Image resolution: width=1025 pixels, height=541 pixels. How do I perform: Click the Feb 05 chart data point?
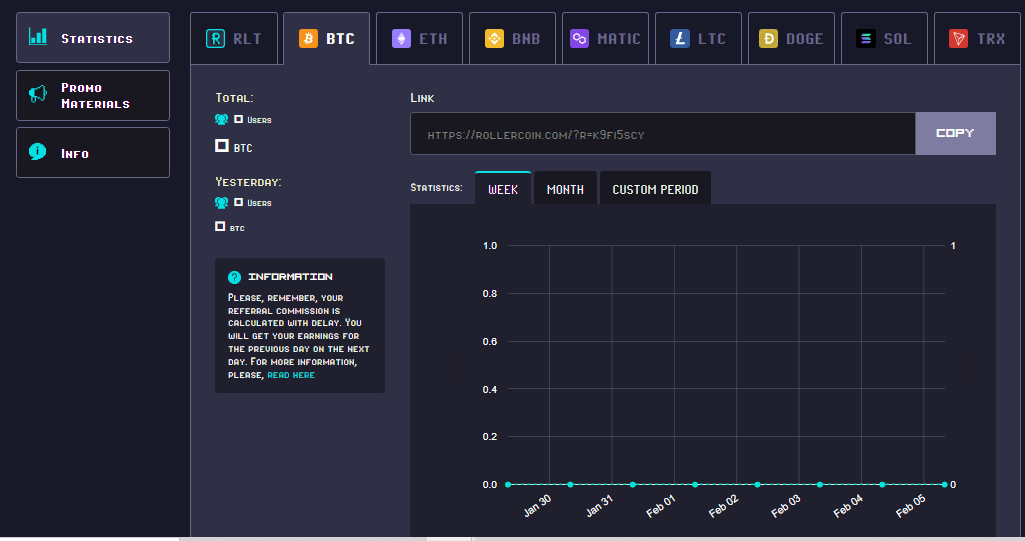[x=945, y=485]
